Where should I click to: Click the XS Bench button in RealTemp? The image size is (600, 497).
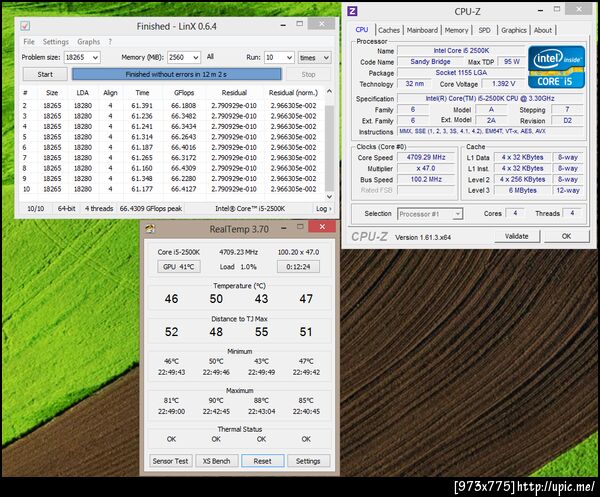coord(217,461)
